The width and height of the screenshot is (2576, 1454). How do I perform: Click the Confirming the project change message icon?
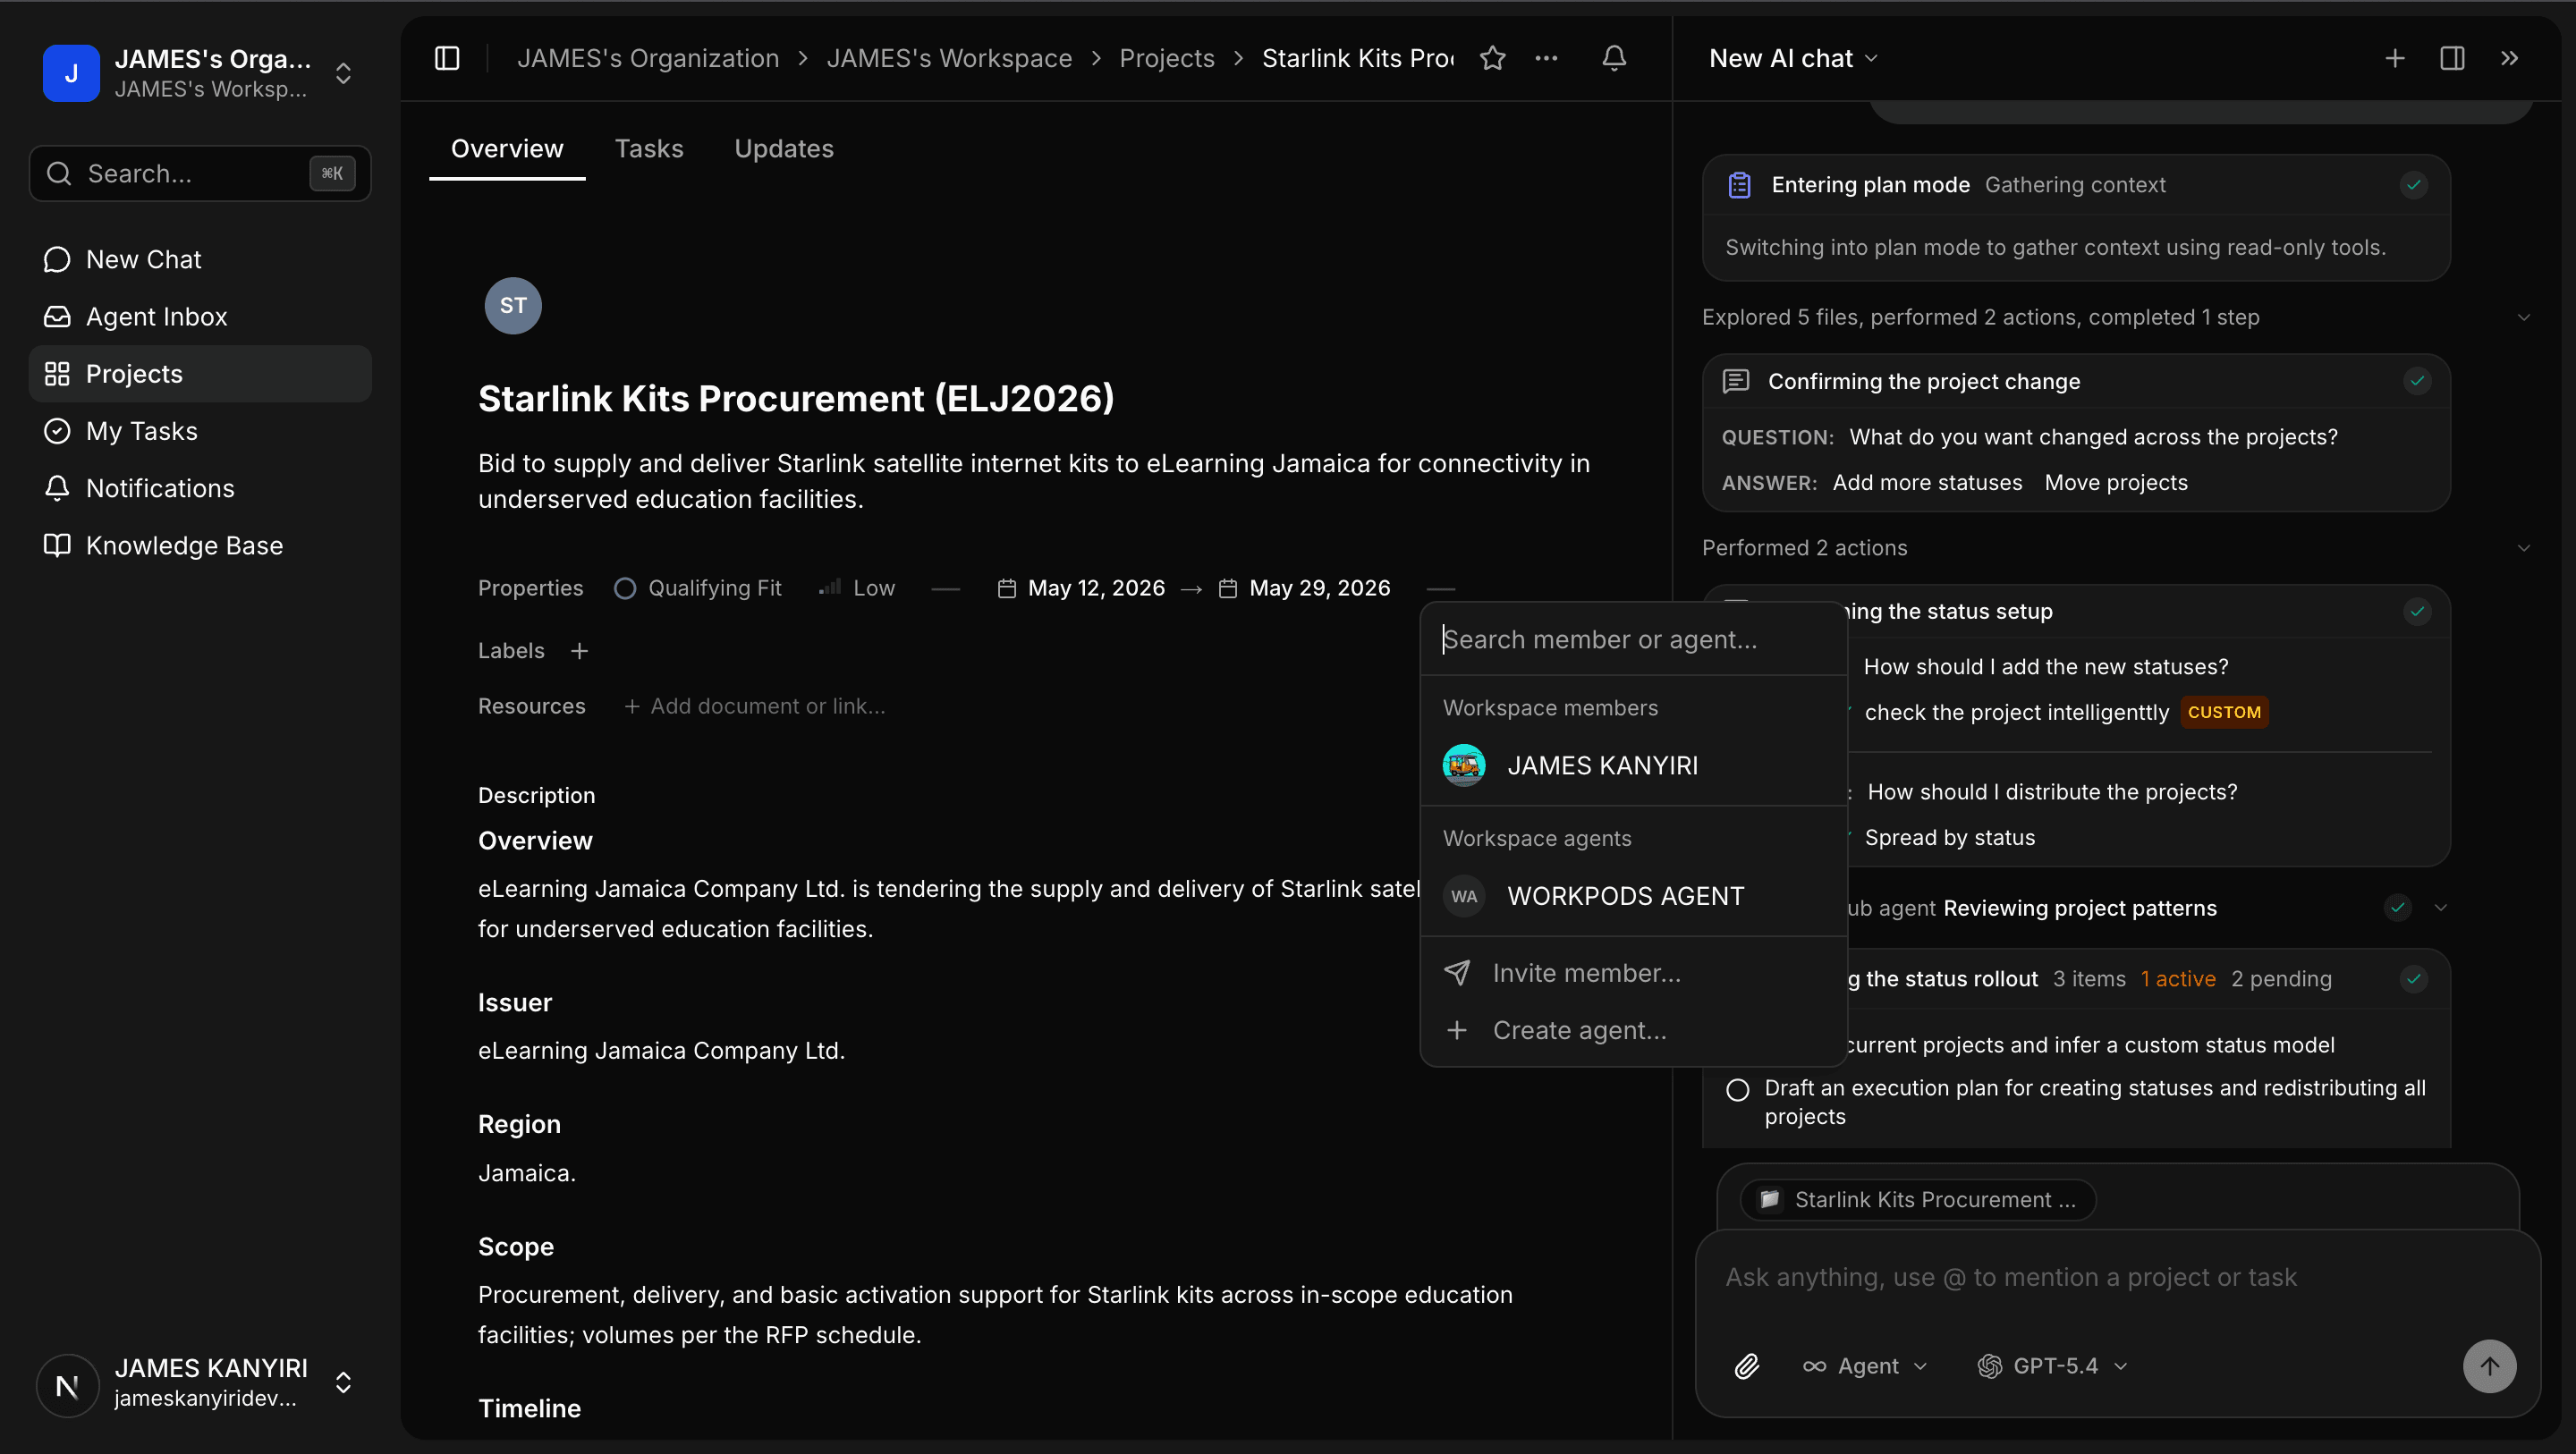pyautogui.click(x=1736, y=381)
